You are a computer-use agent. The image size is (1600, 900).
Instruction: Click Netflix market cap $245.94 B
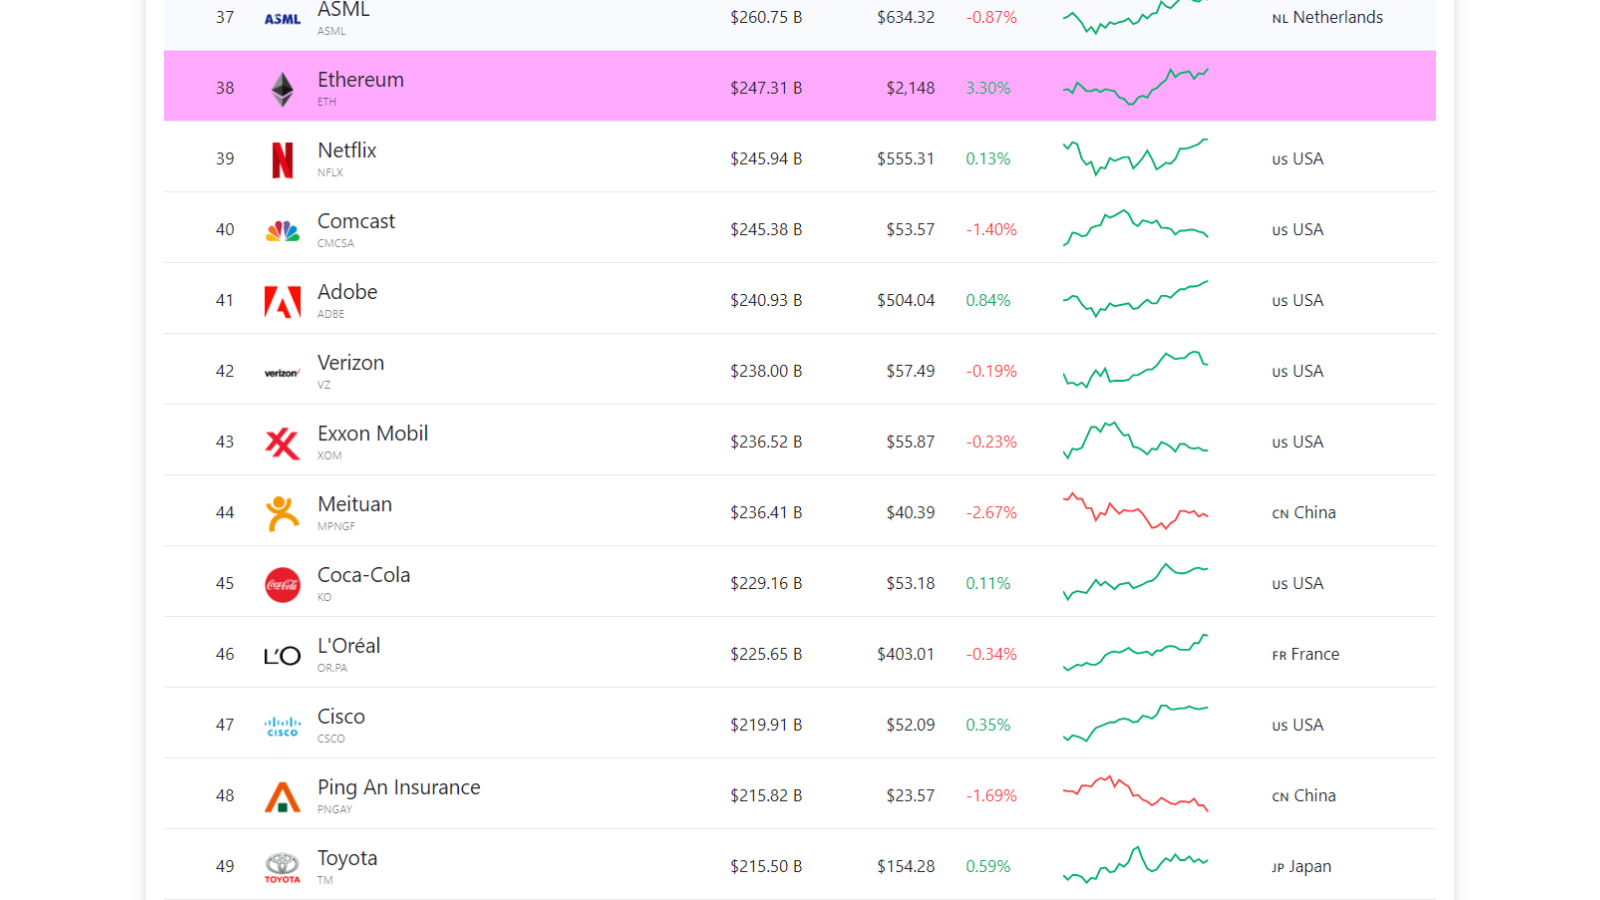coord(766,159)
